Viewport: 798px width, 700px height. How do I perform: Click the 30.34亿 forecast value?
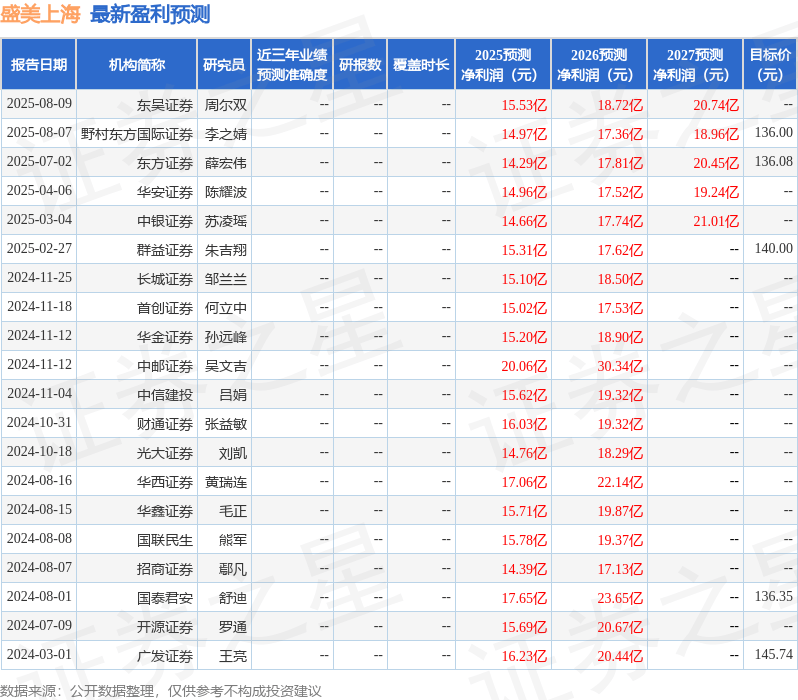(x=620, y=367)
